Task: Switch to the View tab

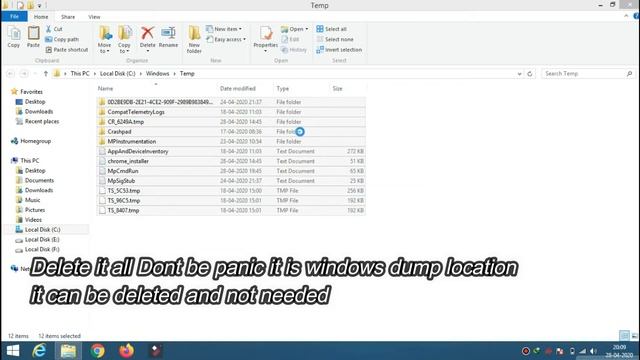Action: click(94, 17)
